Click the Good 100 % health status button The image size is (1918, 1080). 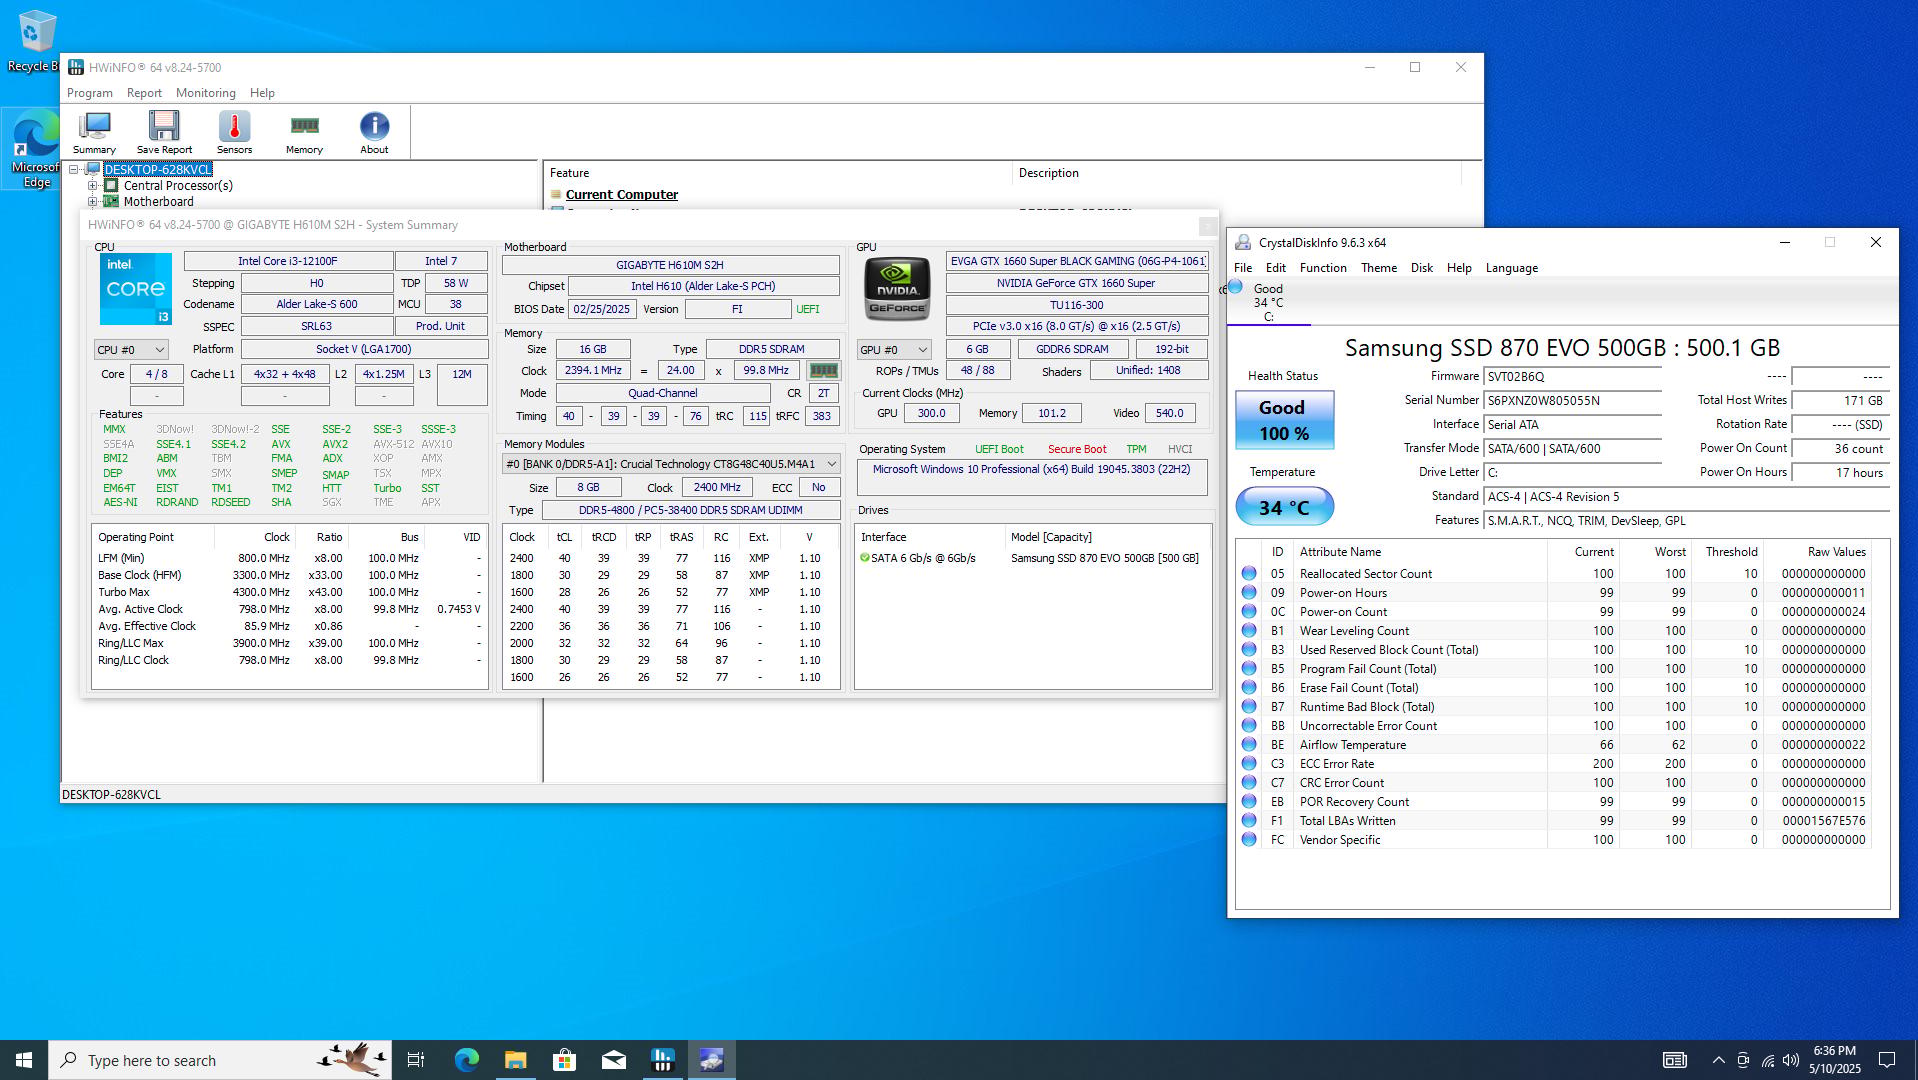(x=1285, y=420)
